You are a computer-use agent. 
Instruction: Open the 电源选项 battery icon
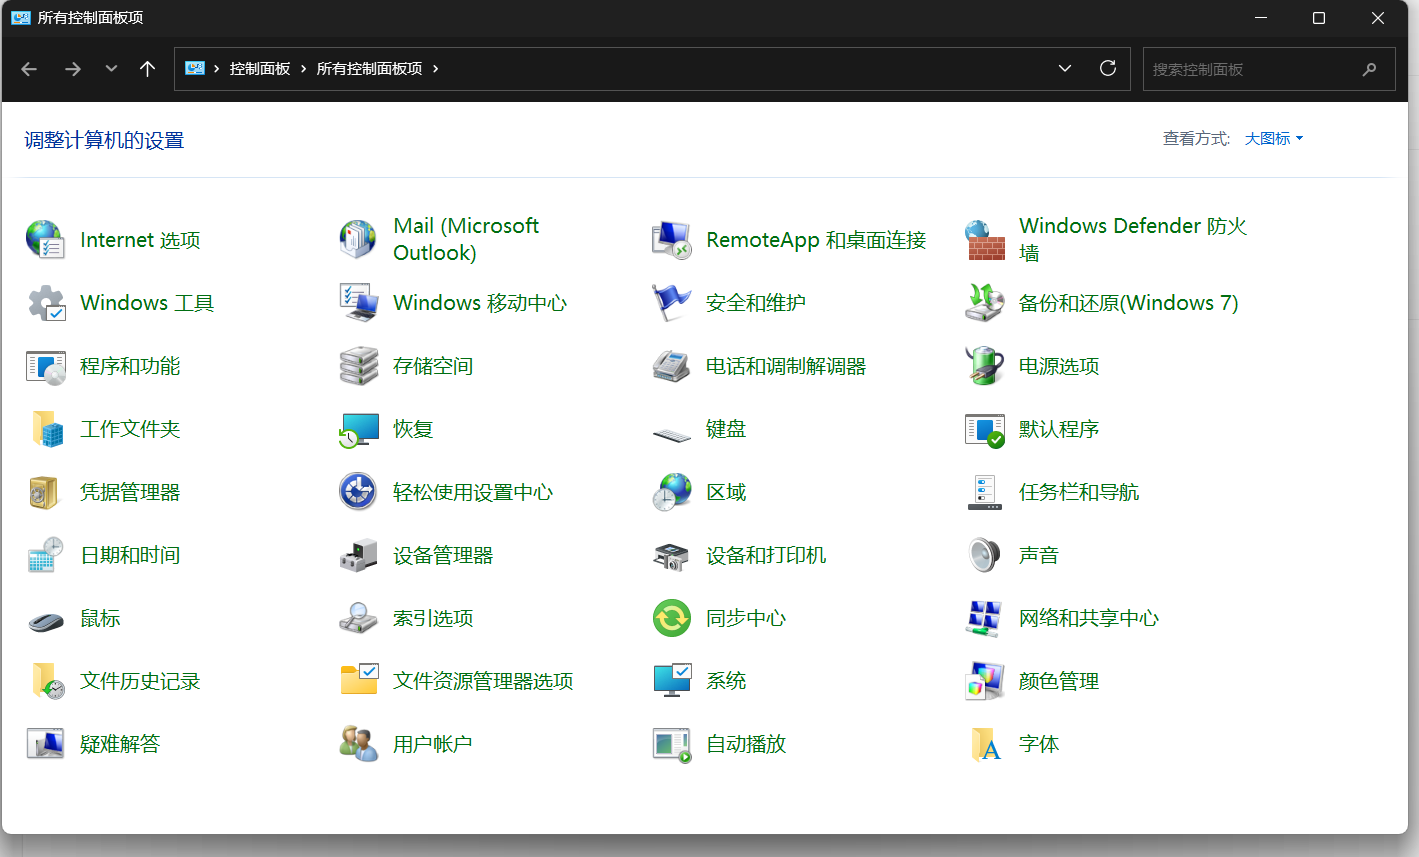click(x=984, y=366)
